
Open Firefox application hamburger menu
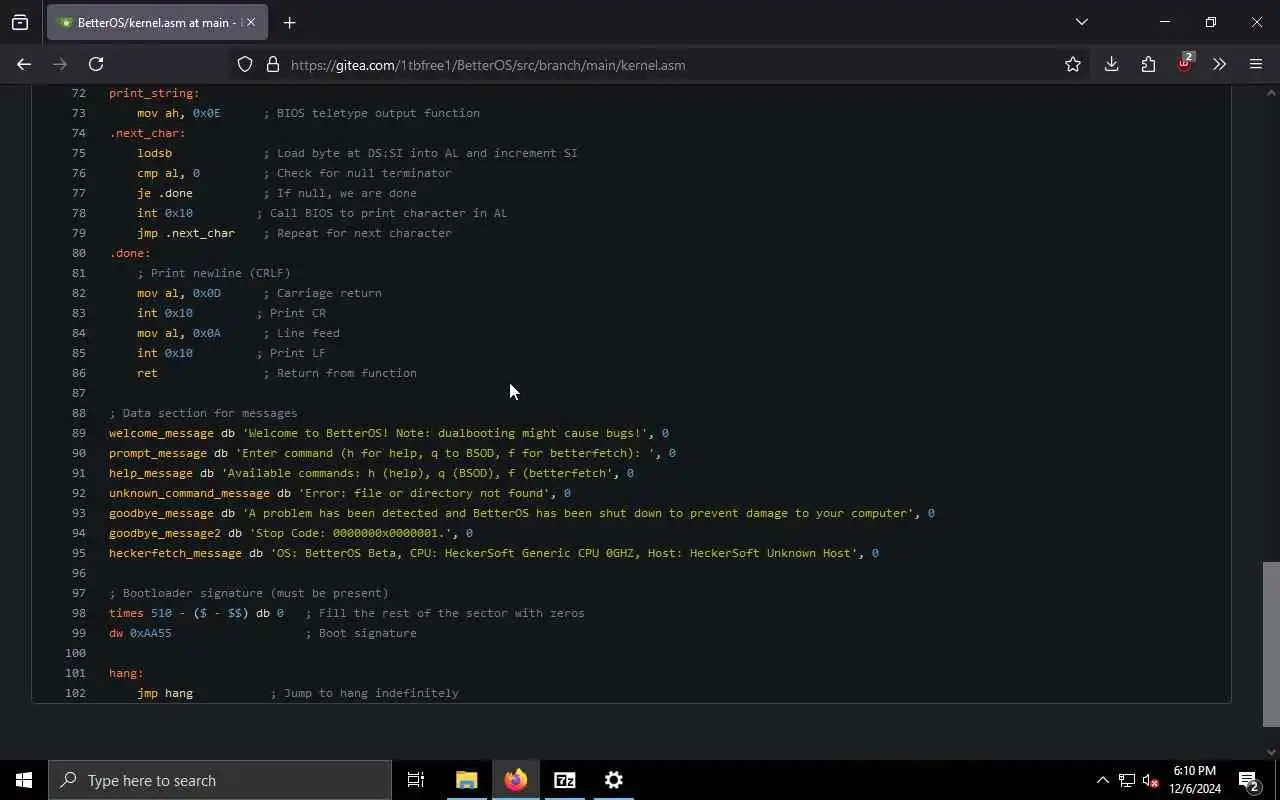1256,64
